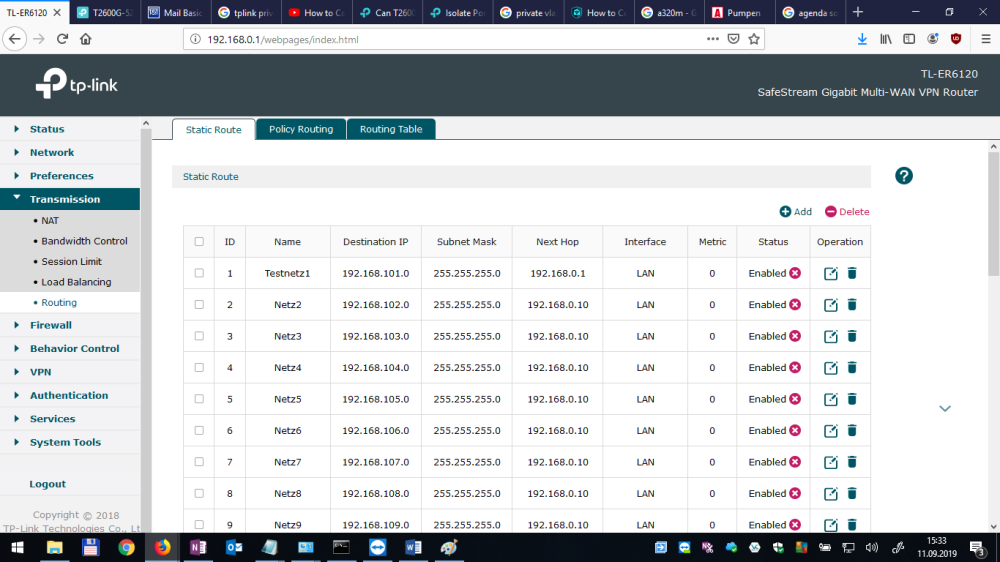Disable the Netz6 route status icon
The image size is (1000, 562).
(x=795, y=431)
